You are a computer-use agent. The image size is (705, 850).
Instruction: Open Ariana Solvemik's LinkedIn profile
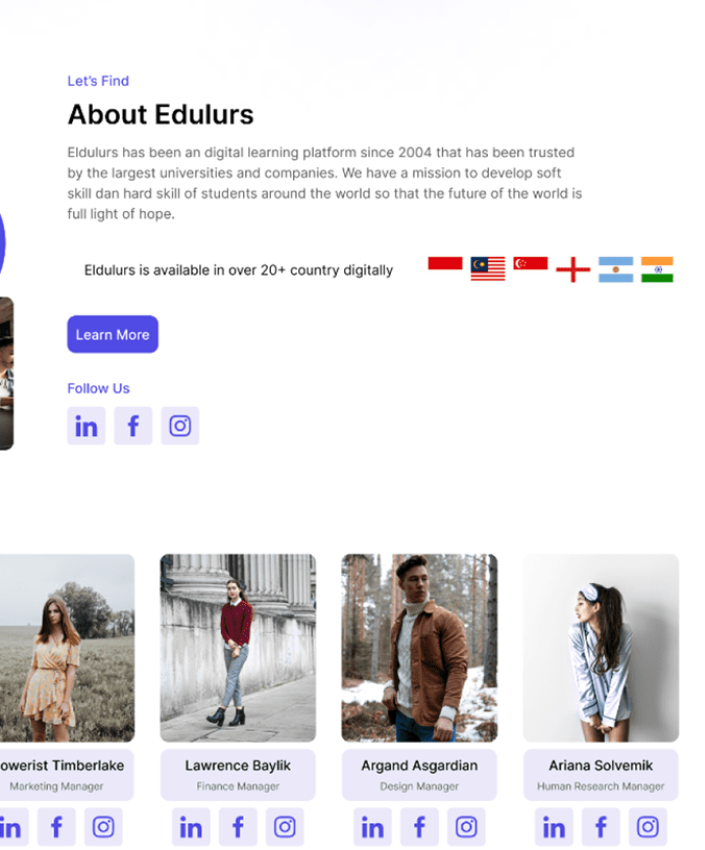coord(554,827)
